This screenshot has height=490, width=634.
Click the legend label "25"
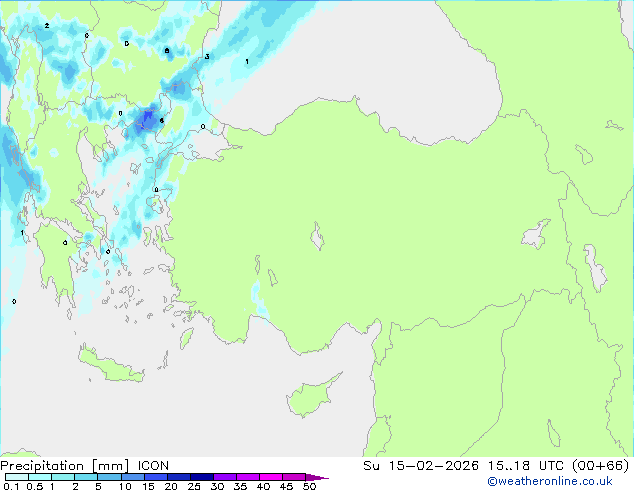click(194, 486)
